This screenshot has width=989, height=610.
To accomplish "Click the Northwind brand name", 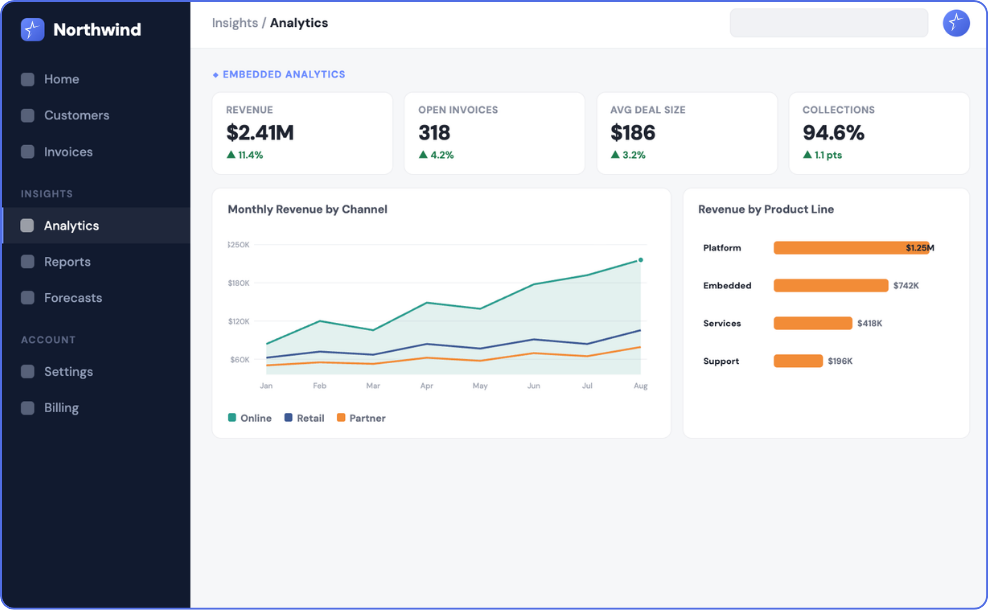I will point(97,30).
